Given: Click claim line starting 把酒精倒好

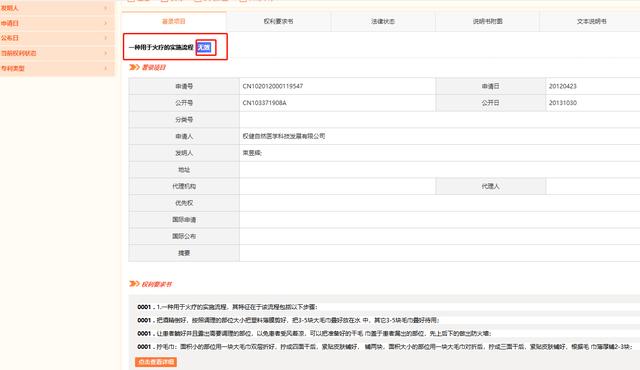Looking at the screenshot, I should (298, 320).
